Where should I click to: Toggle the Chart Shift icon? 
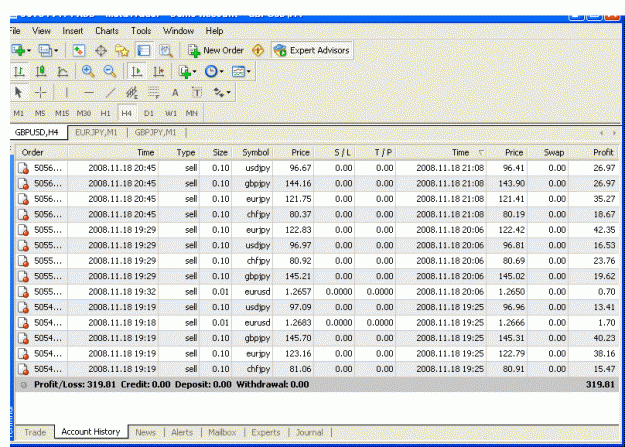(x=159, y=72)
